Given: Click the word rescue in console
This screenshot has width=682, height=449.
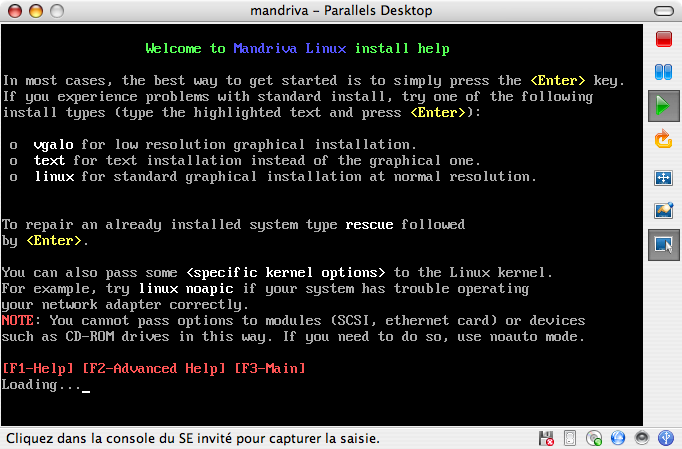Looking at the screenshot, I should tap(369, 225).
